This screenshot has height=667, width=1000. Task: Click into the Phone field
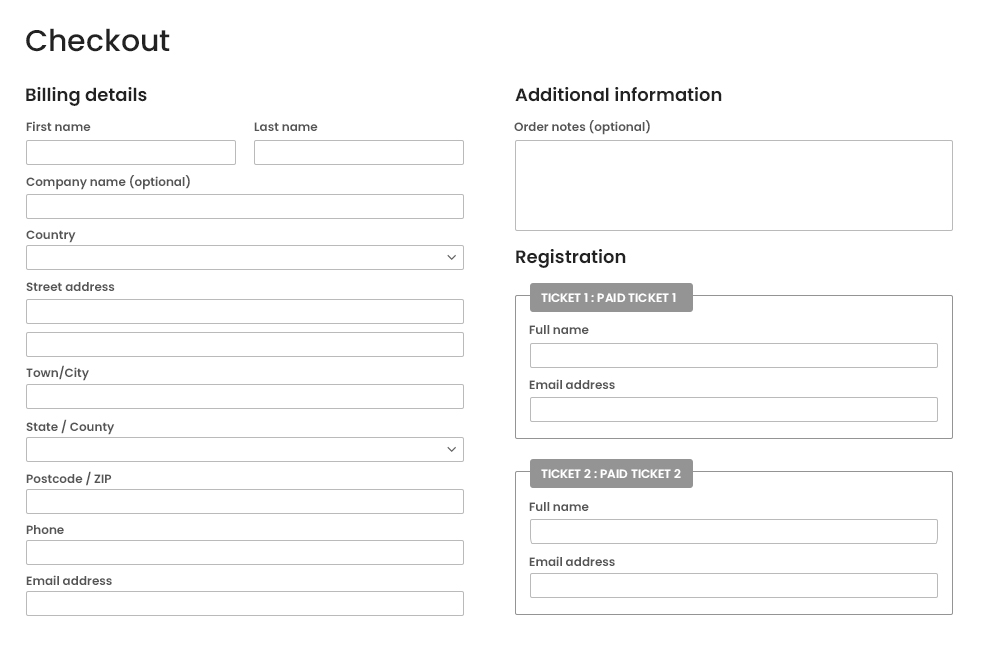coord(245,552)
